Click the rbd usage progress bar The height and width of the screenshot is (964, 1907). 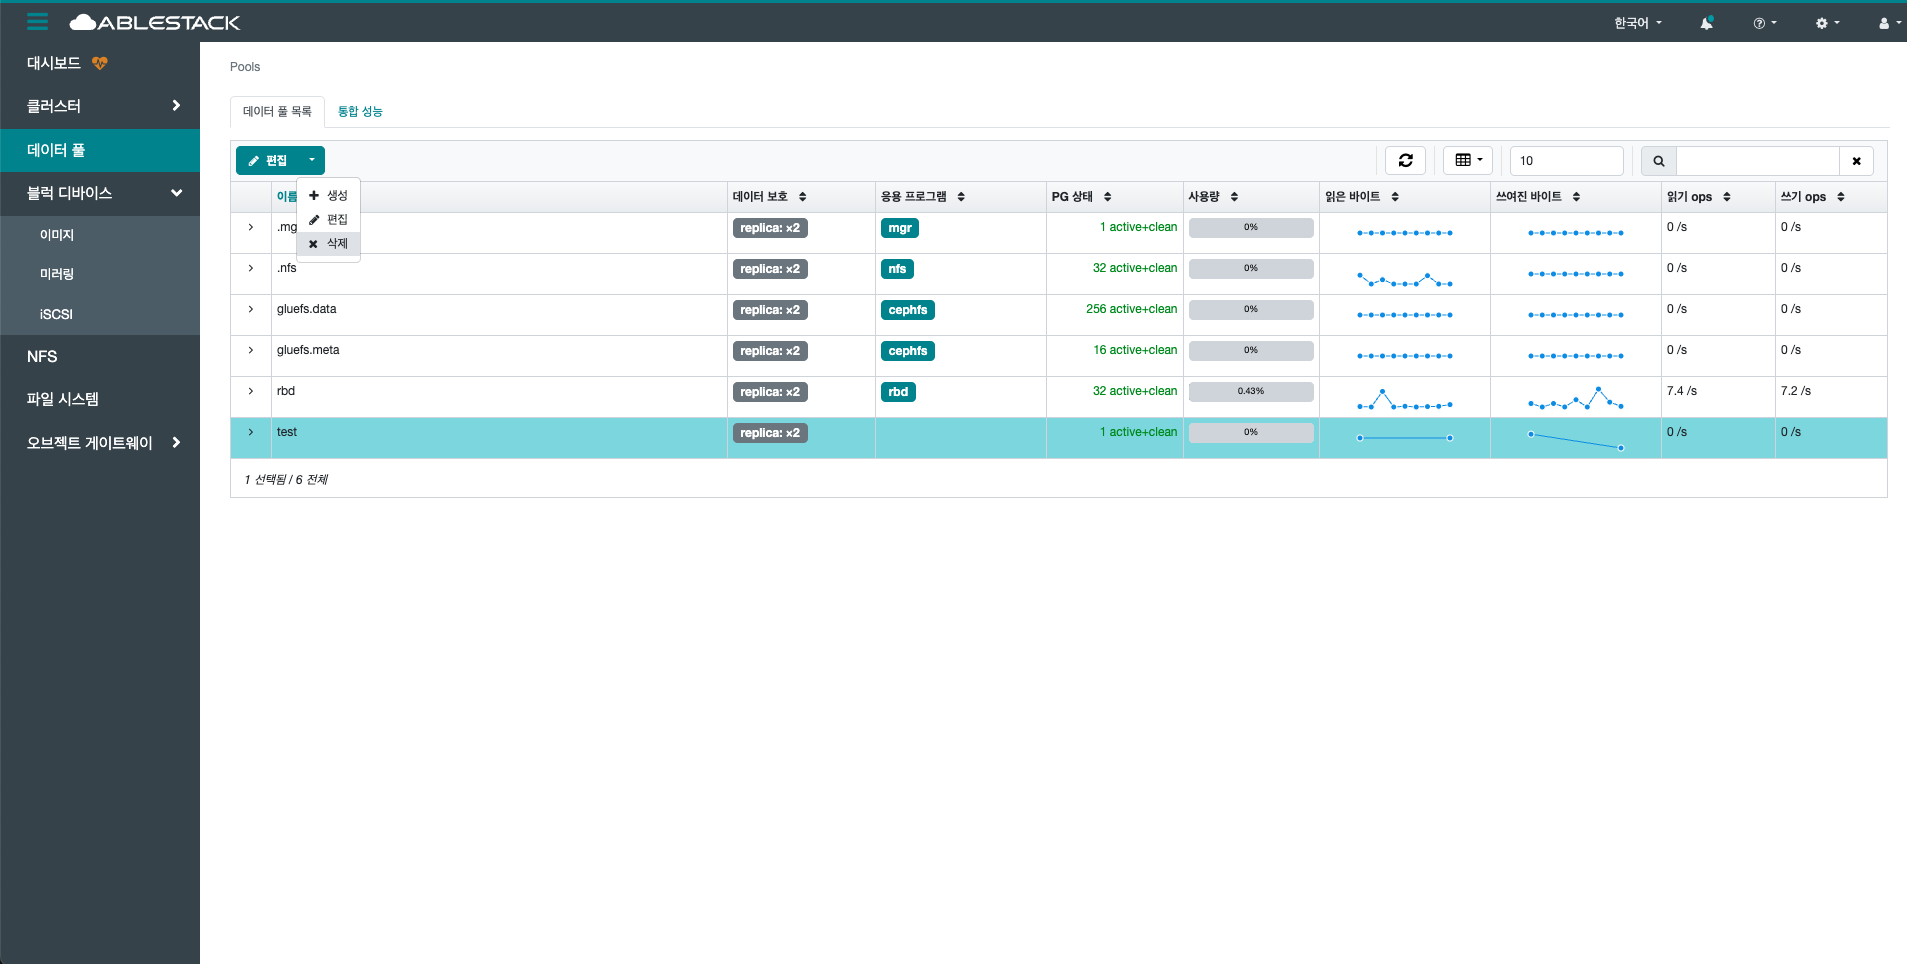pyautogui.click(x=1250, y=391)
